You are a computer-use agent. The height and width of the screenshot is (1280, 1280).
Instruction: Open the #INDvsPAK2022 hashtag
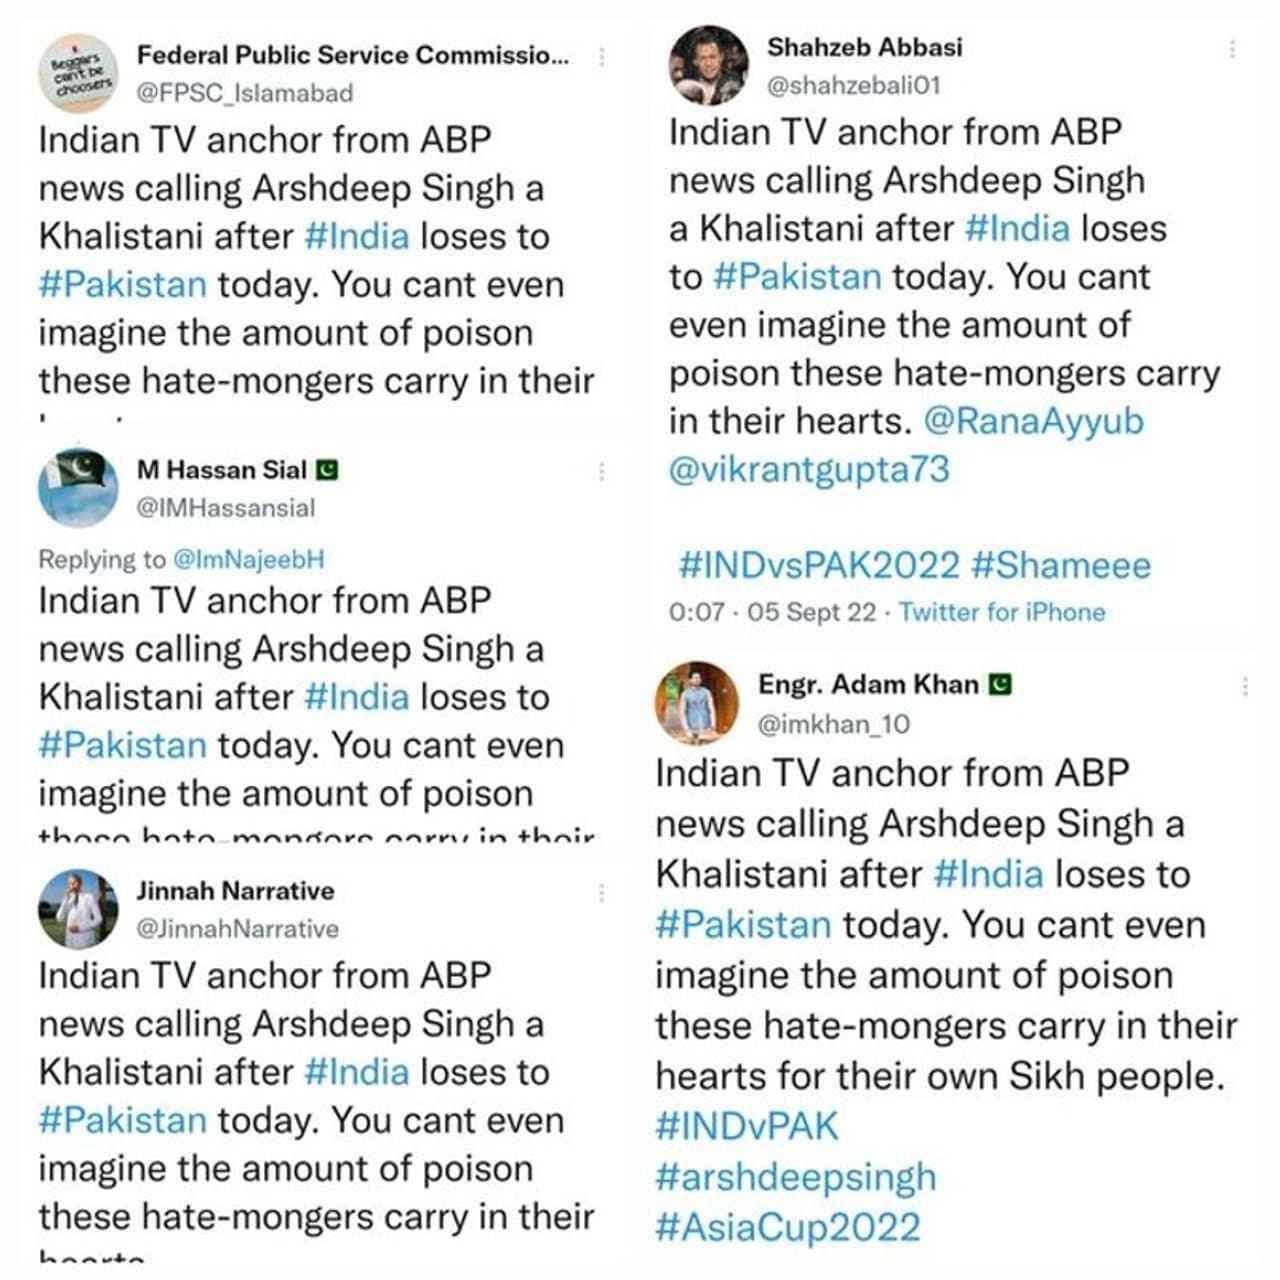coord(819,566)
